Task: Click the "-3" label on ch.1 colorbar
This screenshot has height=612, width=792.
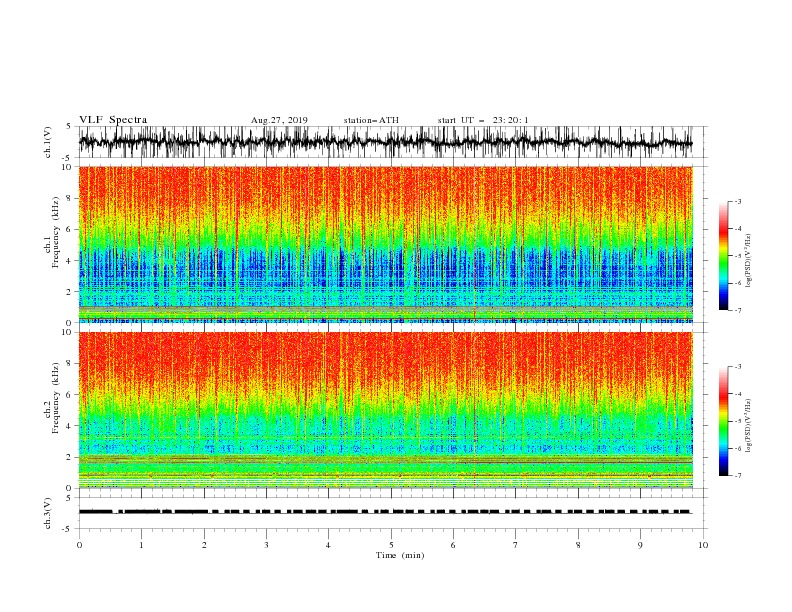Action: [x=738, y=201]
